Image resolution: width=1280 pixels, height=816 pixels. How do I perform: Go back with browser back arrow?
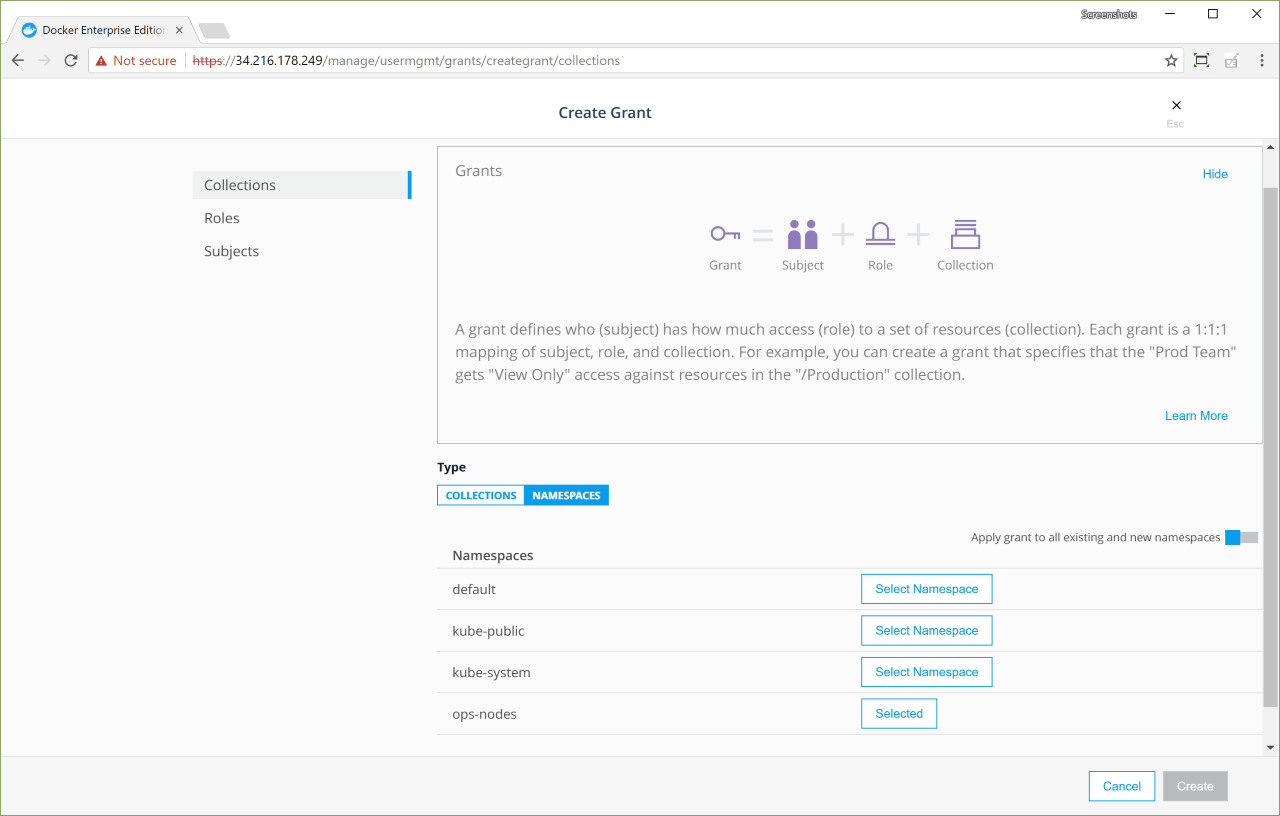(18, 61)
